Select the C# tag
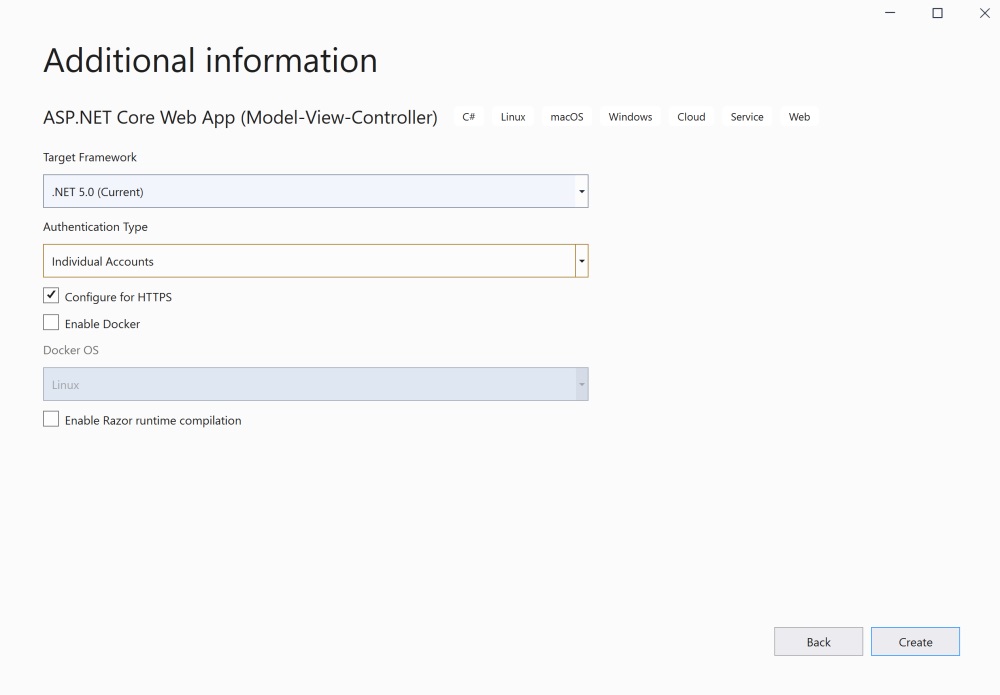Screen dimensions: 1000x695 pyautogui.click(x=469, y=117)
